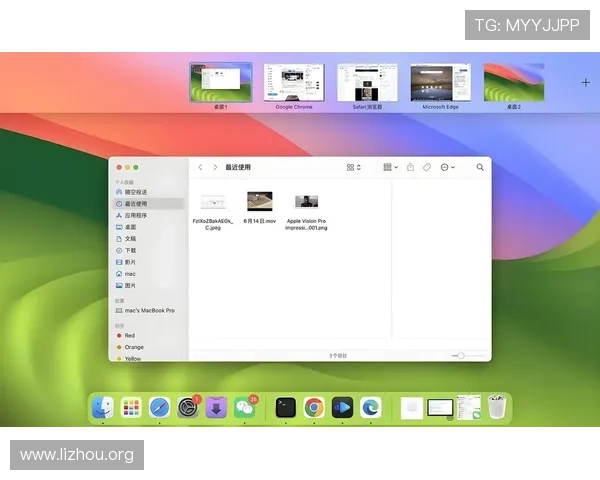Click the icon size slider in Finder

tap(461, 355)
